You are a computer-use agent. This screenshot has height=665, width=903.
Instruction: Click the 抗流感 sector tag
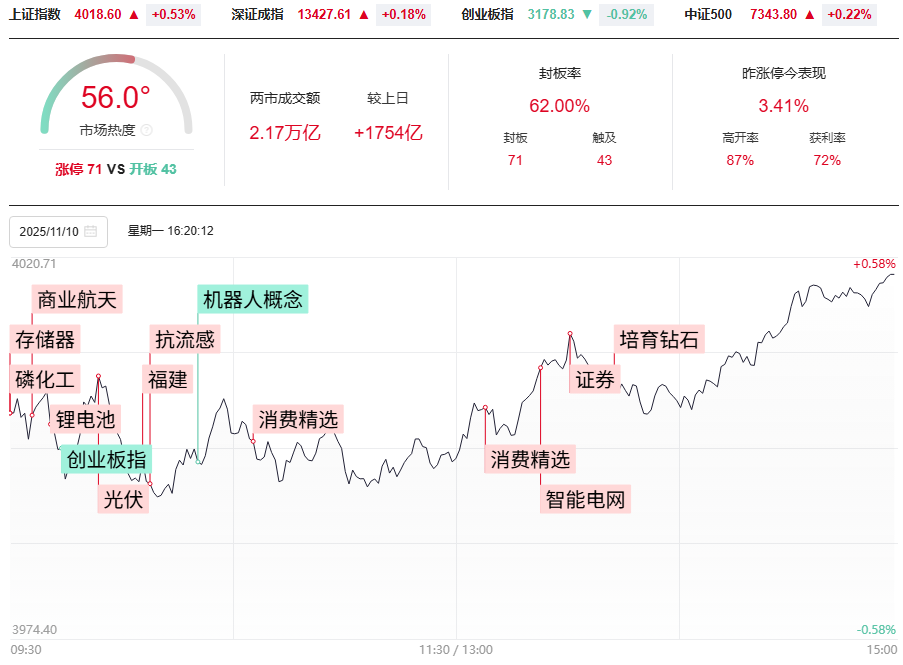click(186, 337)
